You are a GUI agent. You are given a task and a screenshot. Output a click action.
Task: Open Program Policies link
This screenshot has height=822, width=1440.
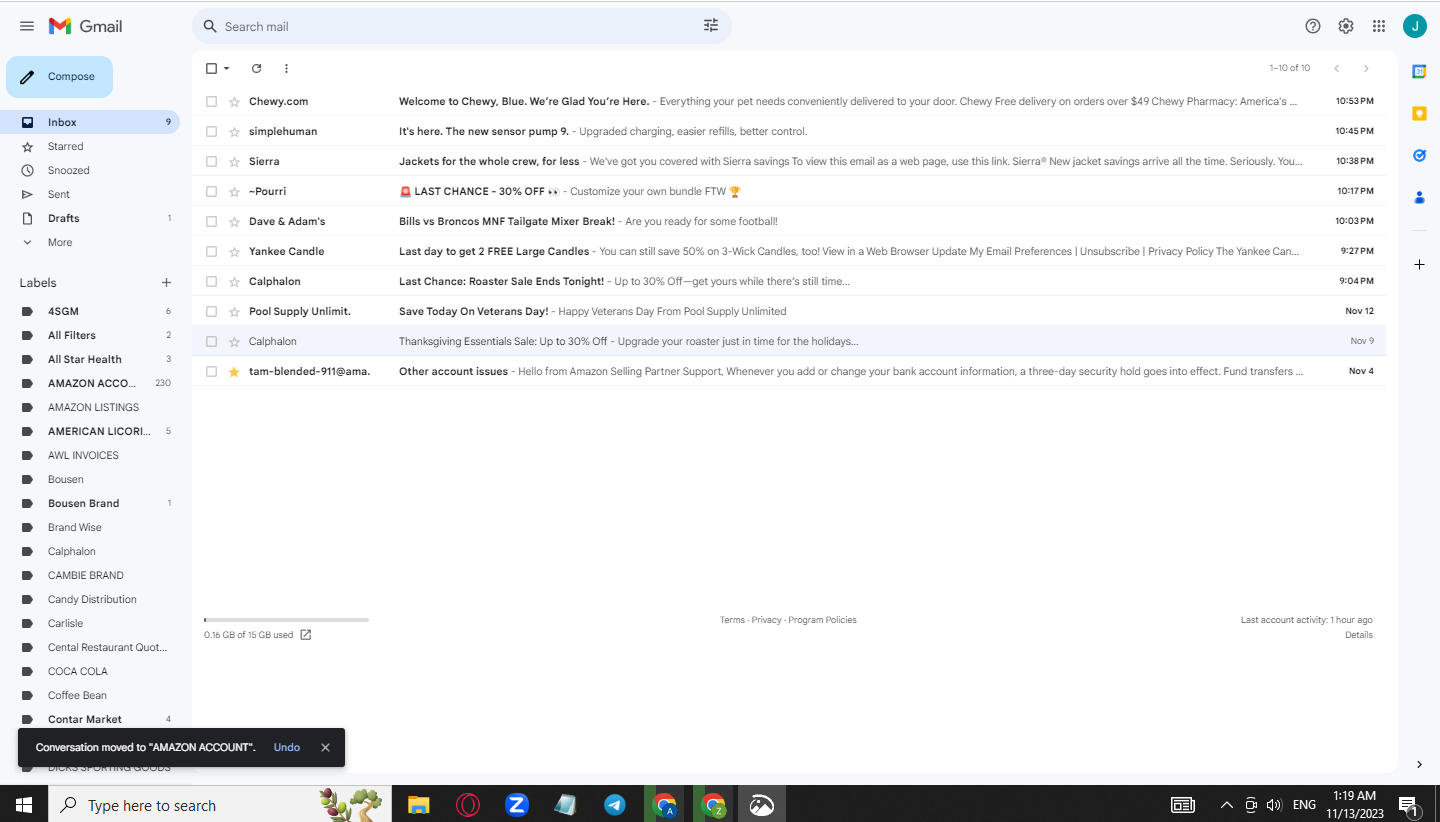coord(822,620)
